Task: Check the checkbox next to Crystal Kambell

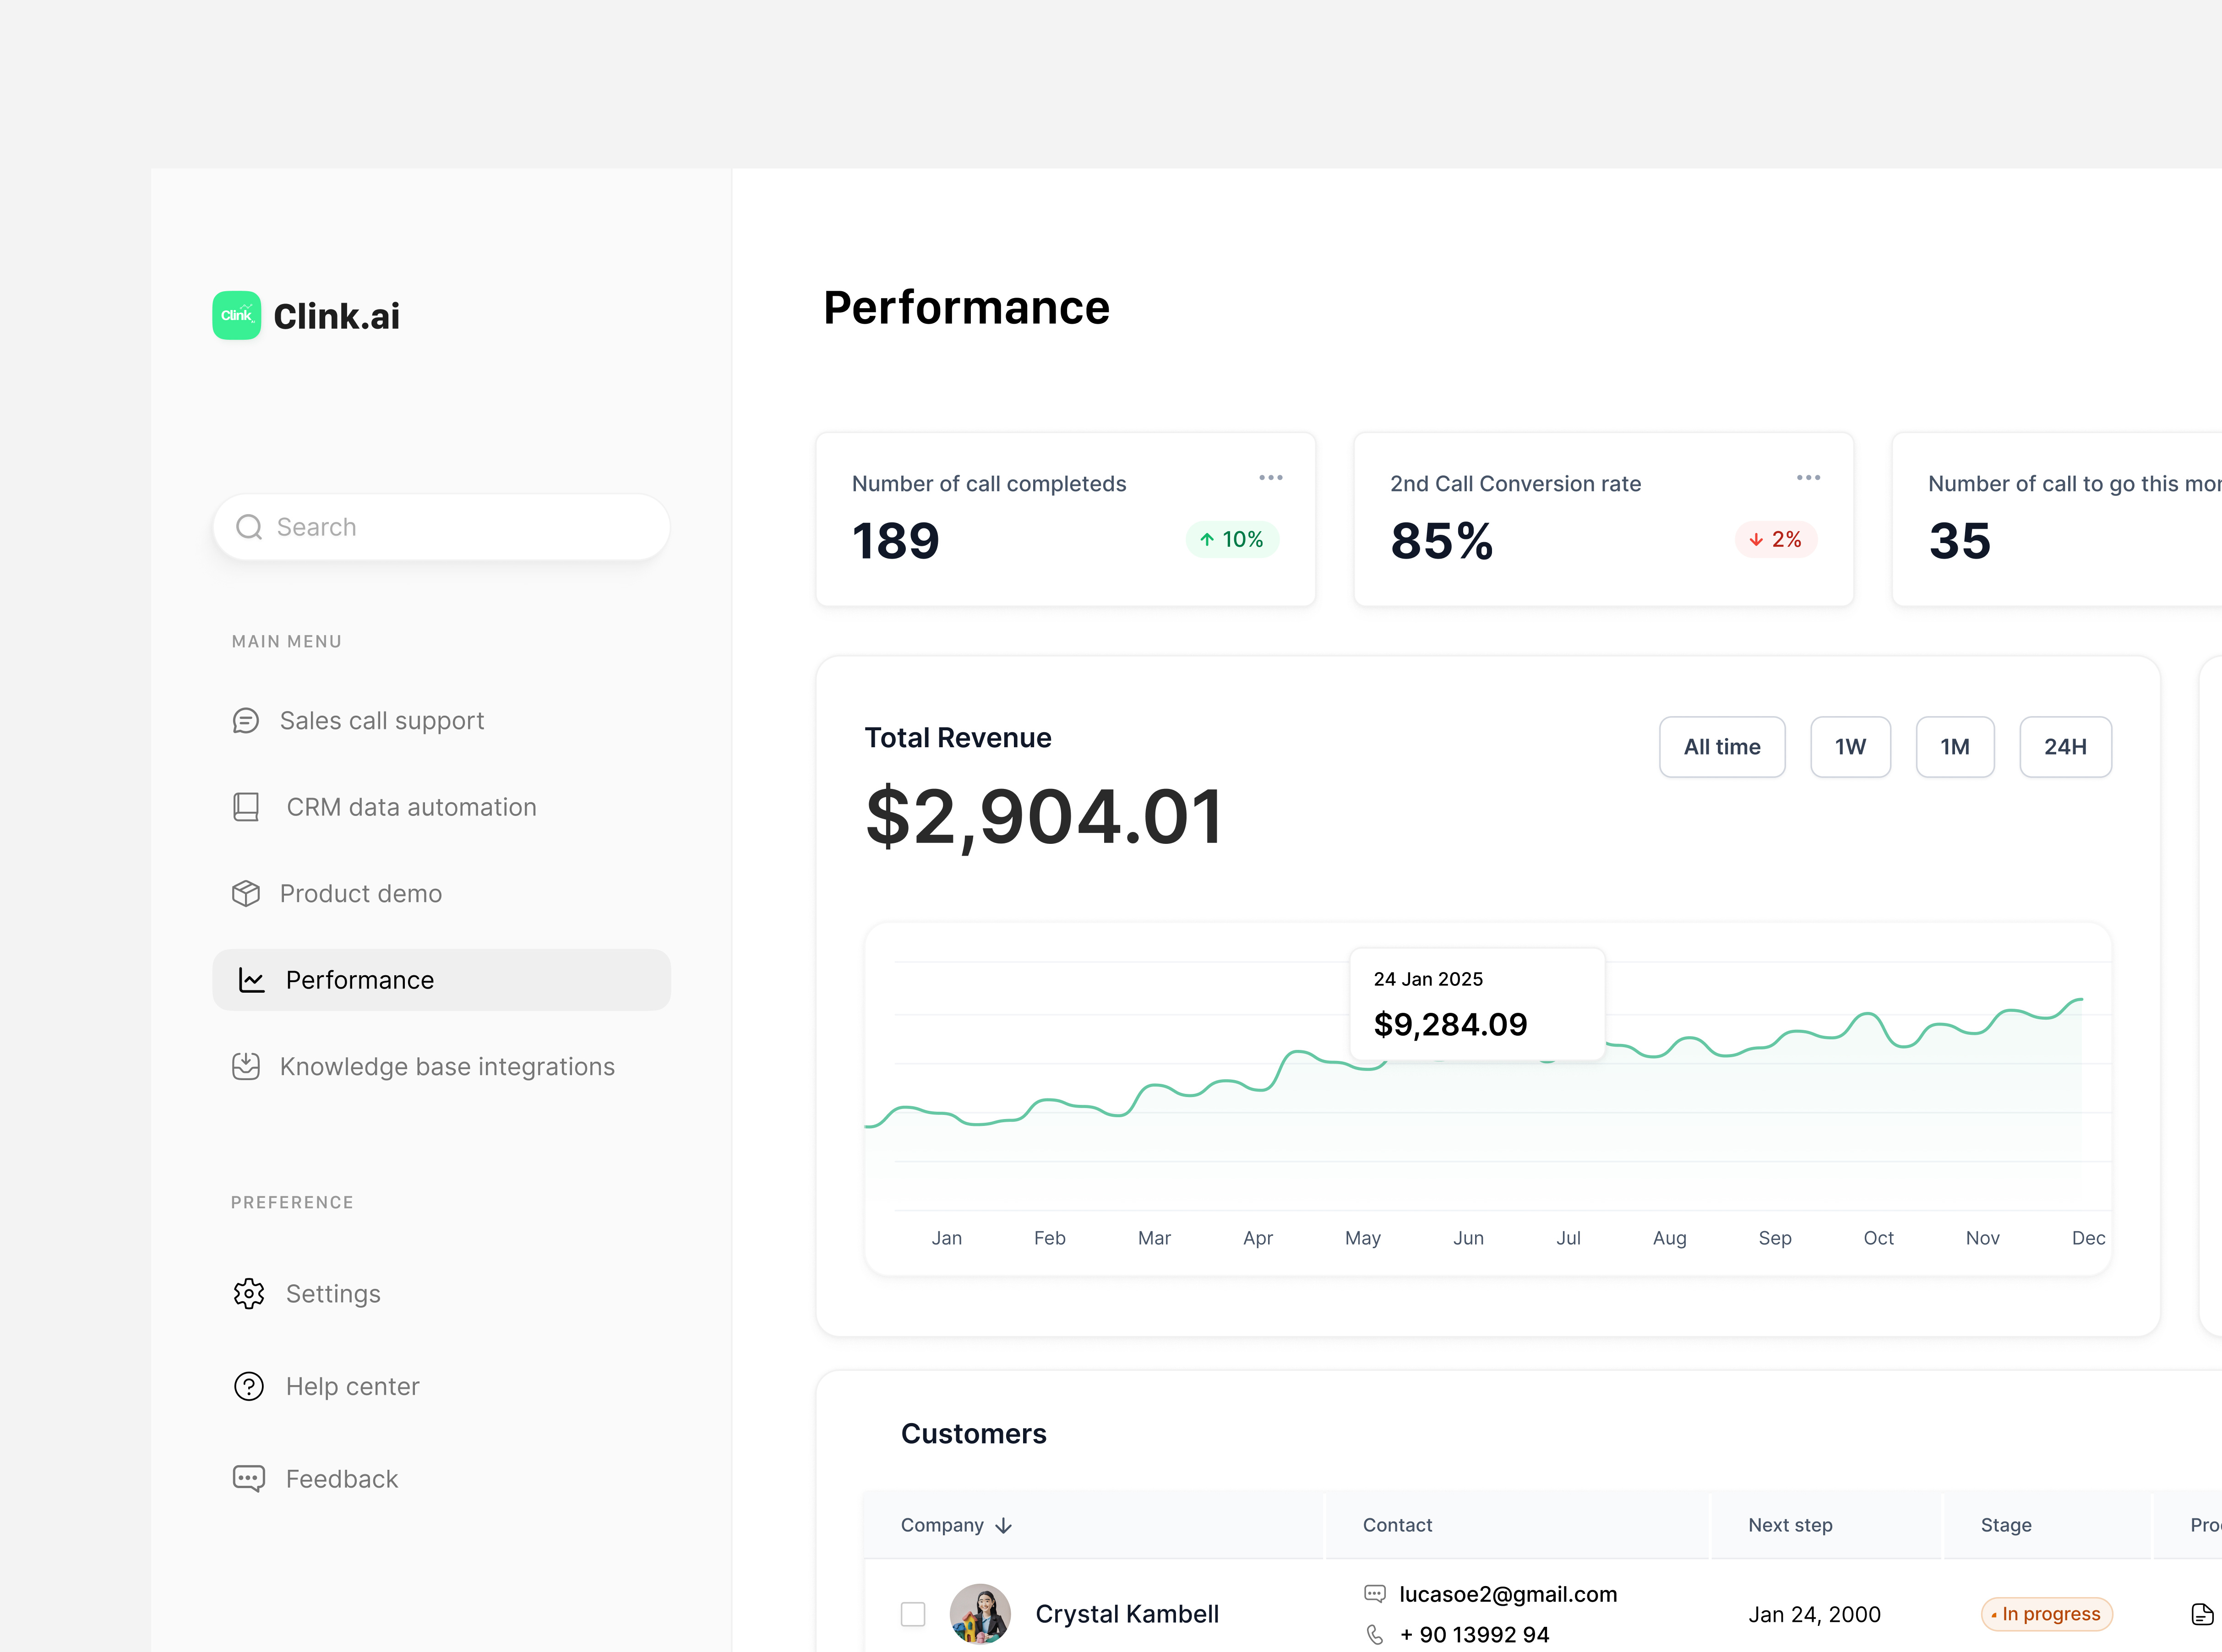Action: tap(913, 1614)
